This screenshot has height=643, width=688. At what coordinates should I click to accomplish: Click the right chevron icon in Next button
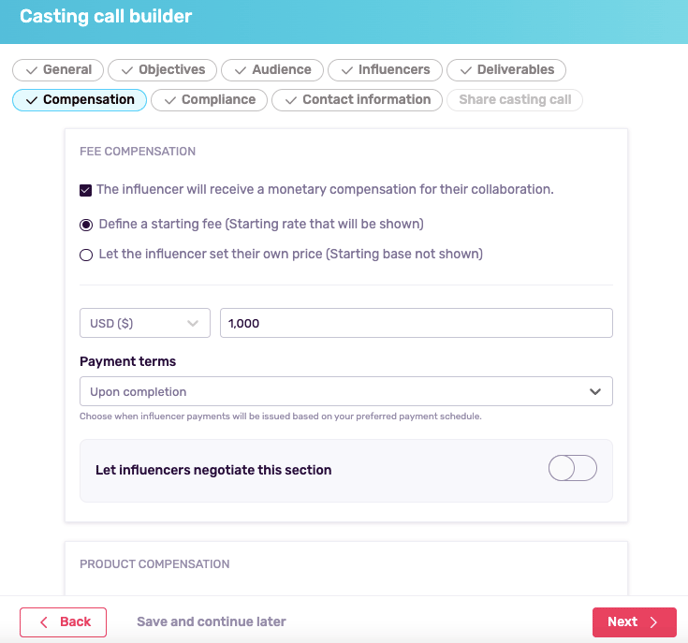[x=654, y=622]
